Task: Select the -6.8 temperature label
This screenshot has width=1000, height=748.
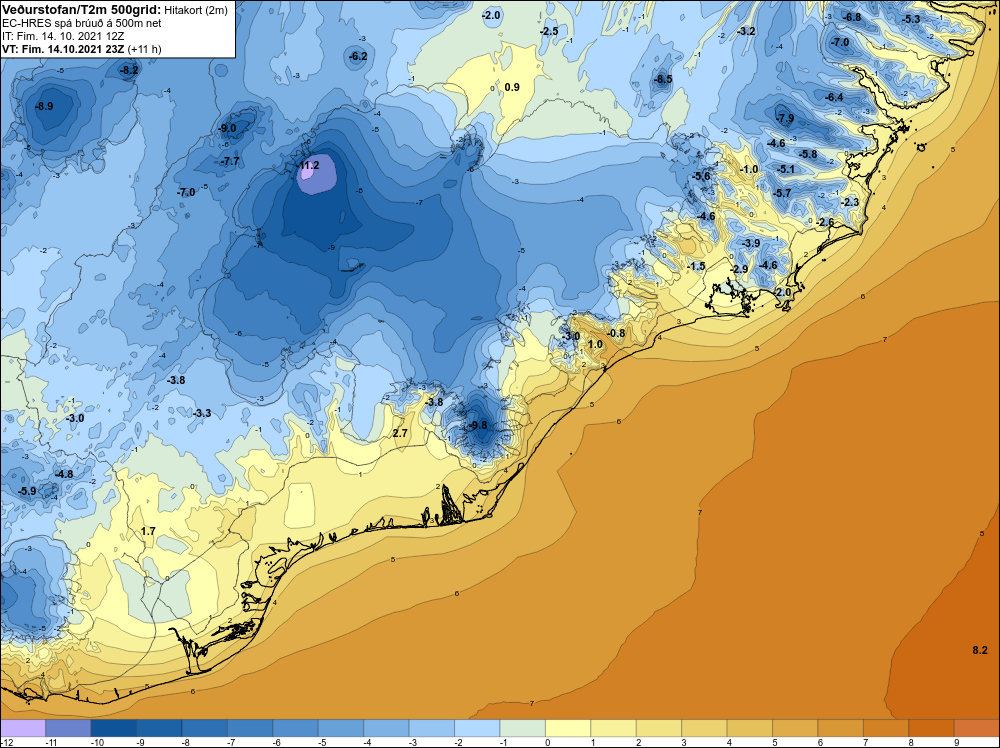Action: pos(853,17)
